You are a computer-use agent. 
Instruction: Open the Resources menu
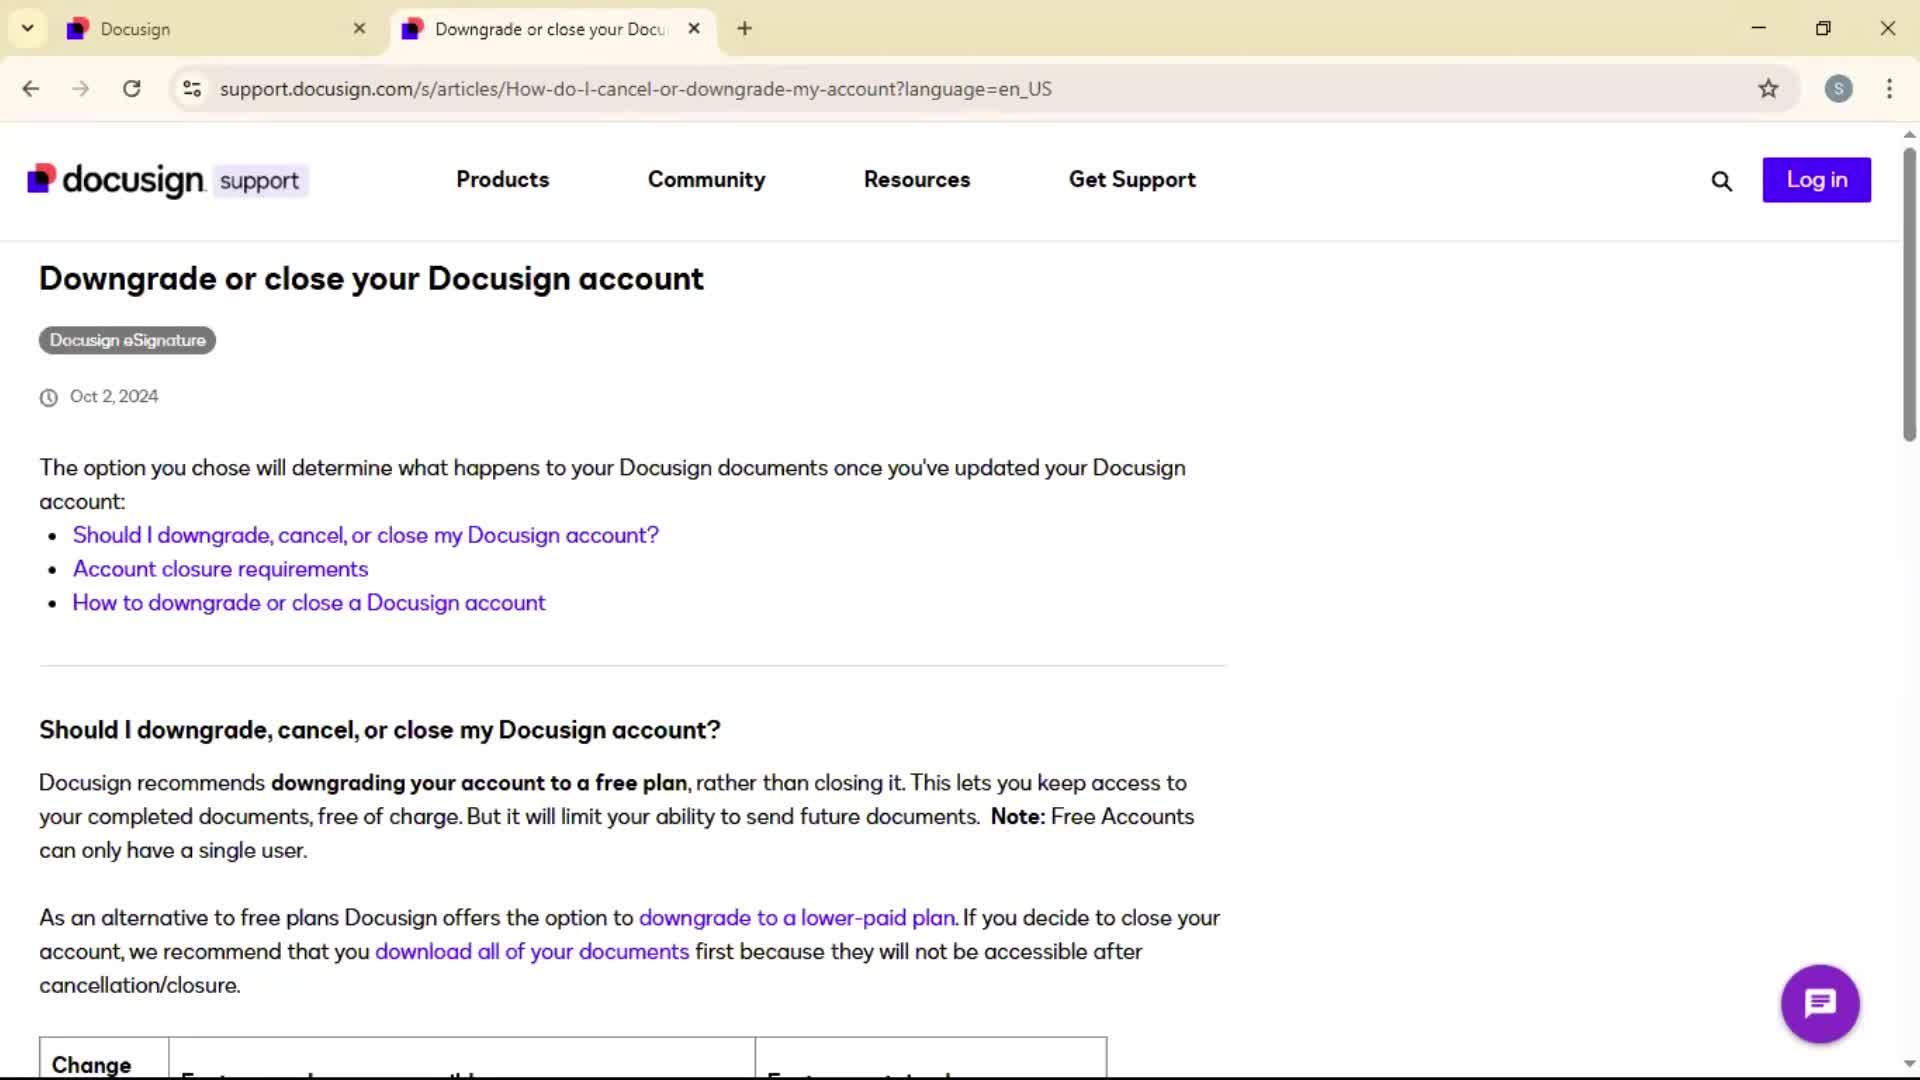pos(917,180)
